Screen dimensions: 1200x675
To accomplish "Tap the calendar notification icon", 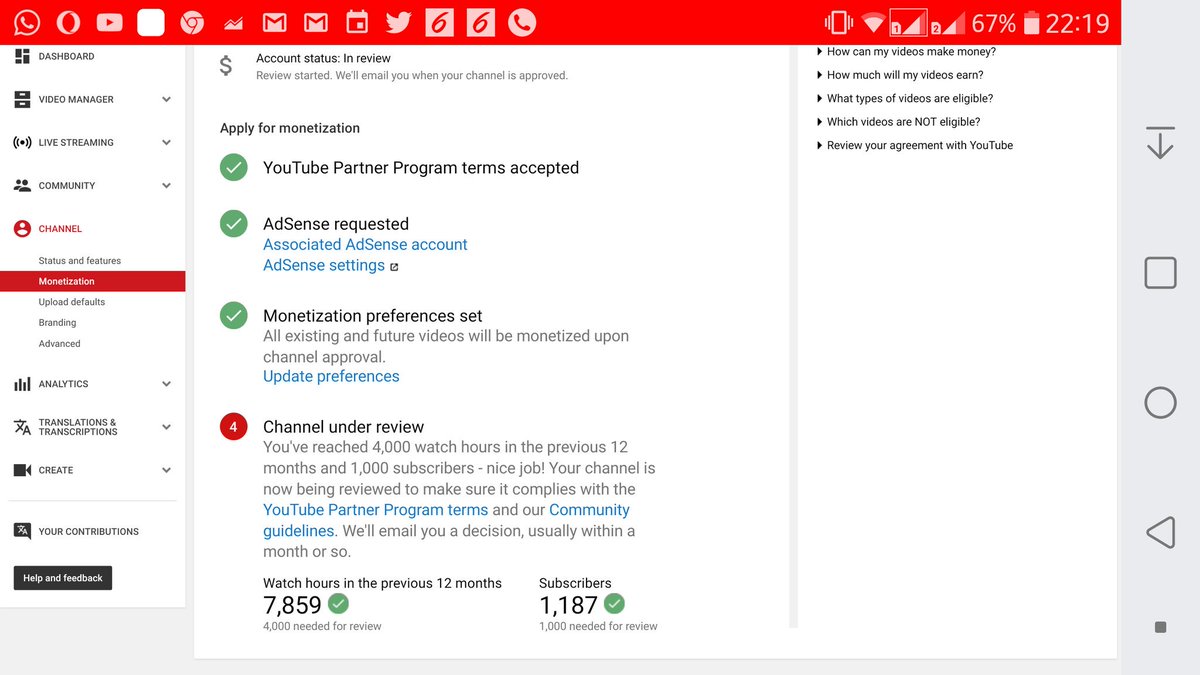I will point(356,22).
